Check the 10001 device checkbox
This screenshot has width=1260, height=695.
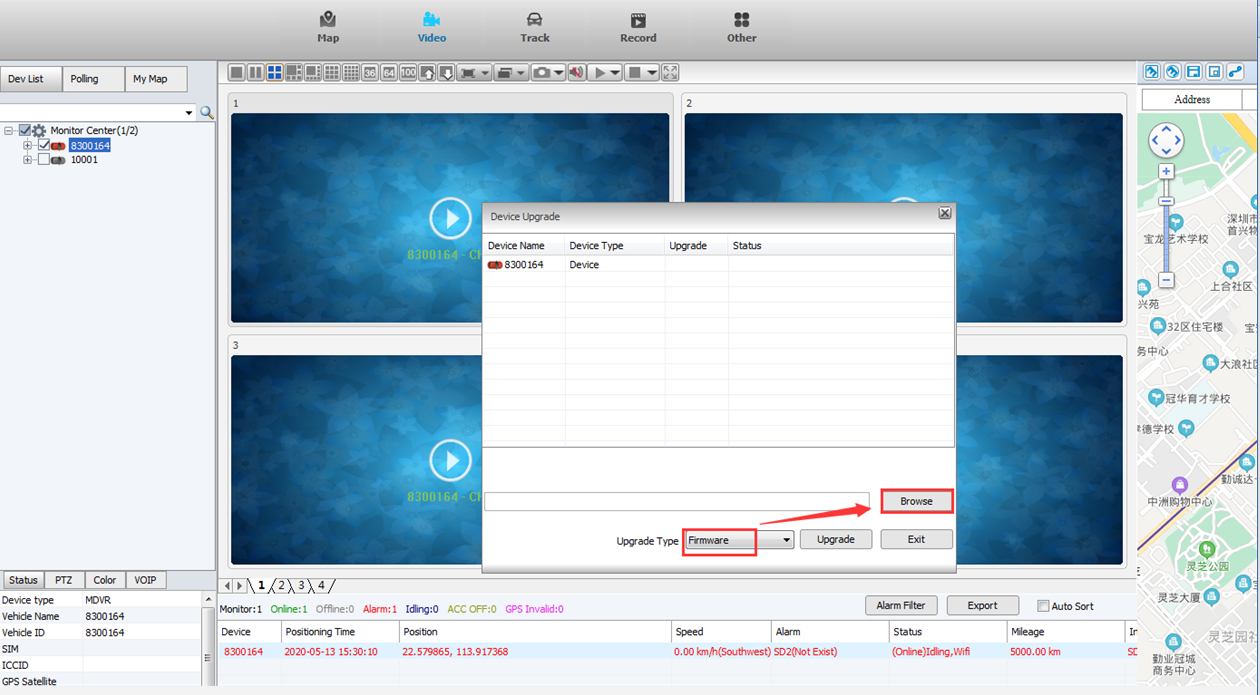coord(43,159)
